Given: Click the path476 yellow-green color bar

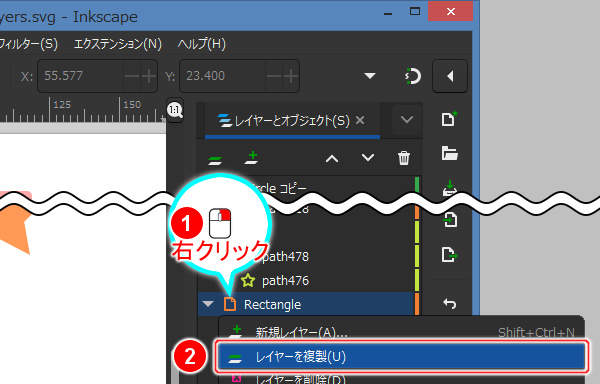Looking at the screenshot, I should tap(417, 280).
